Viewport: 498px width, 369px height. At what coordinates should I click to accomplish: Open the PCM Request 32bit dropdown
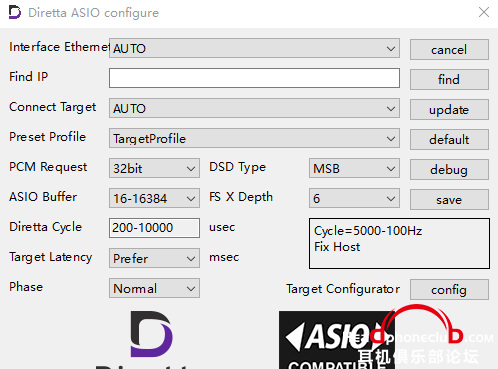154,168
